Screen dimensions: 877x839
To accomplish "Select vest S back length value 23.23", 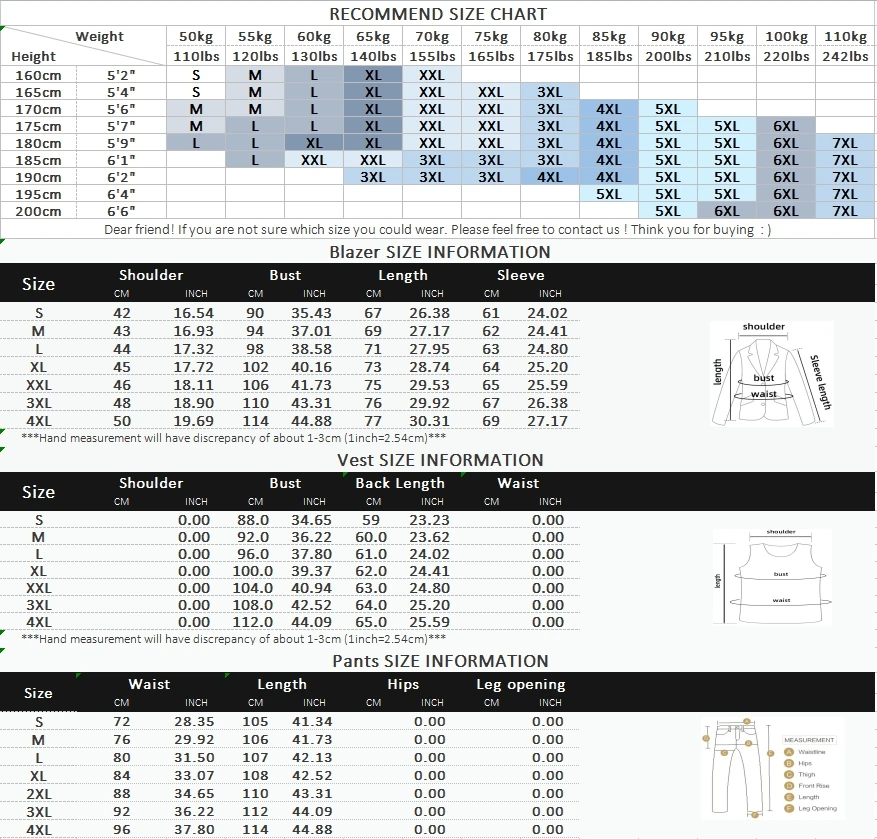I will 430,520.
